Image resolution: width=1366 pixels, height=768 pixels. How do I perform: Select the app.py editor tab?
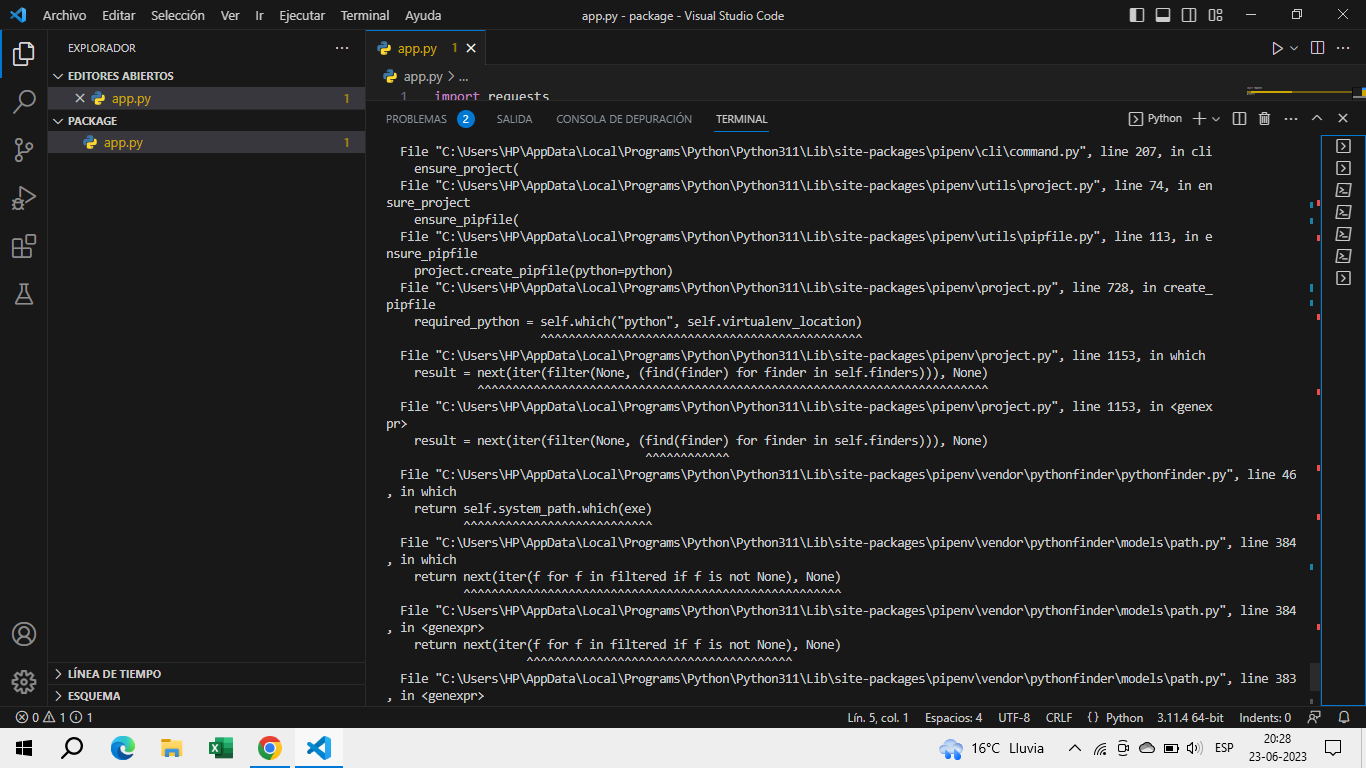(418, 48)
